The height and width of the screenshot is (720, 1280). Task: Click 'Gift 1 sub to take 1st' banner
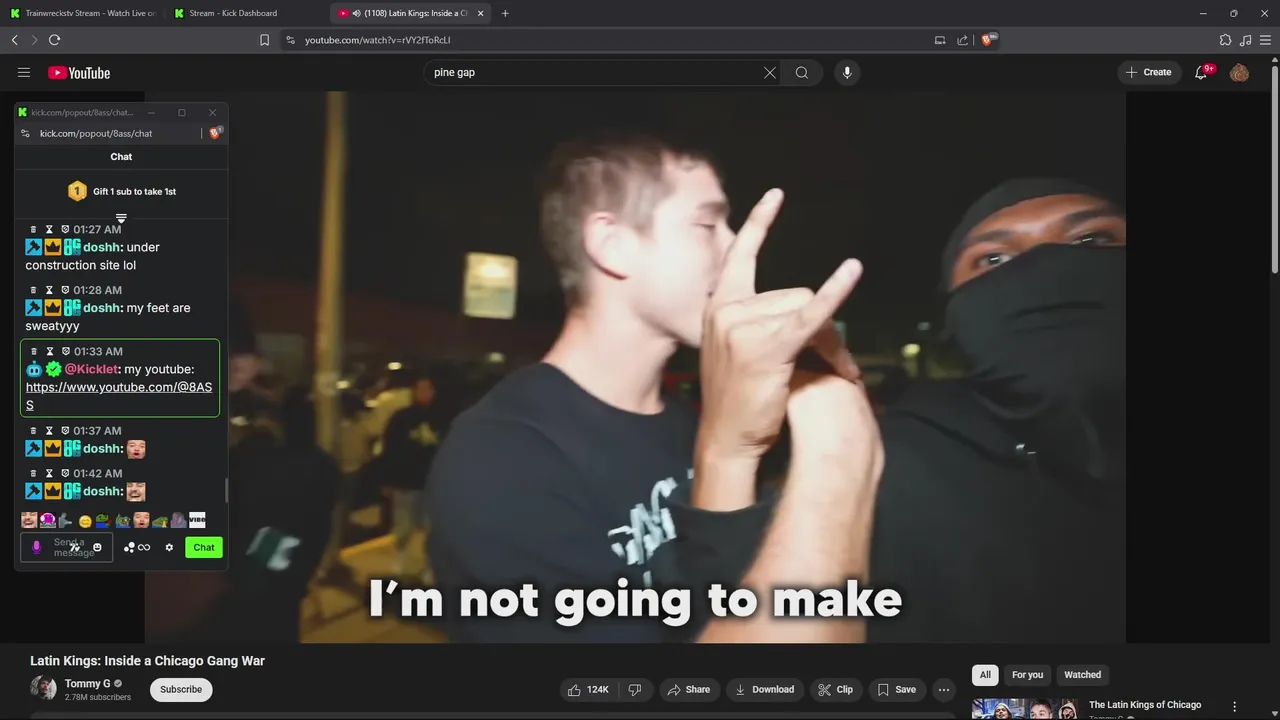121,191
